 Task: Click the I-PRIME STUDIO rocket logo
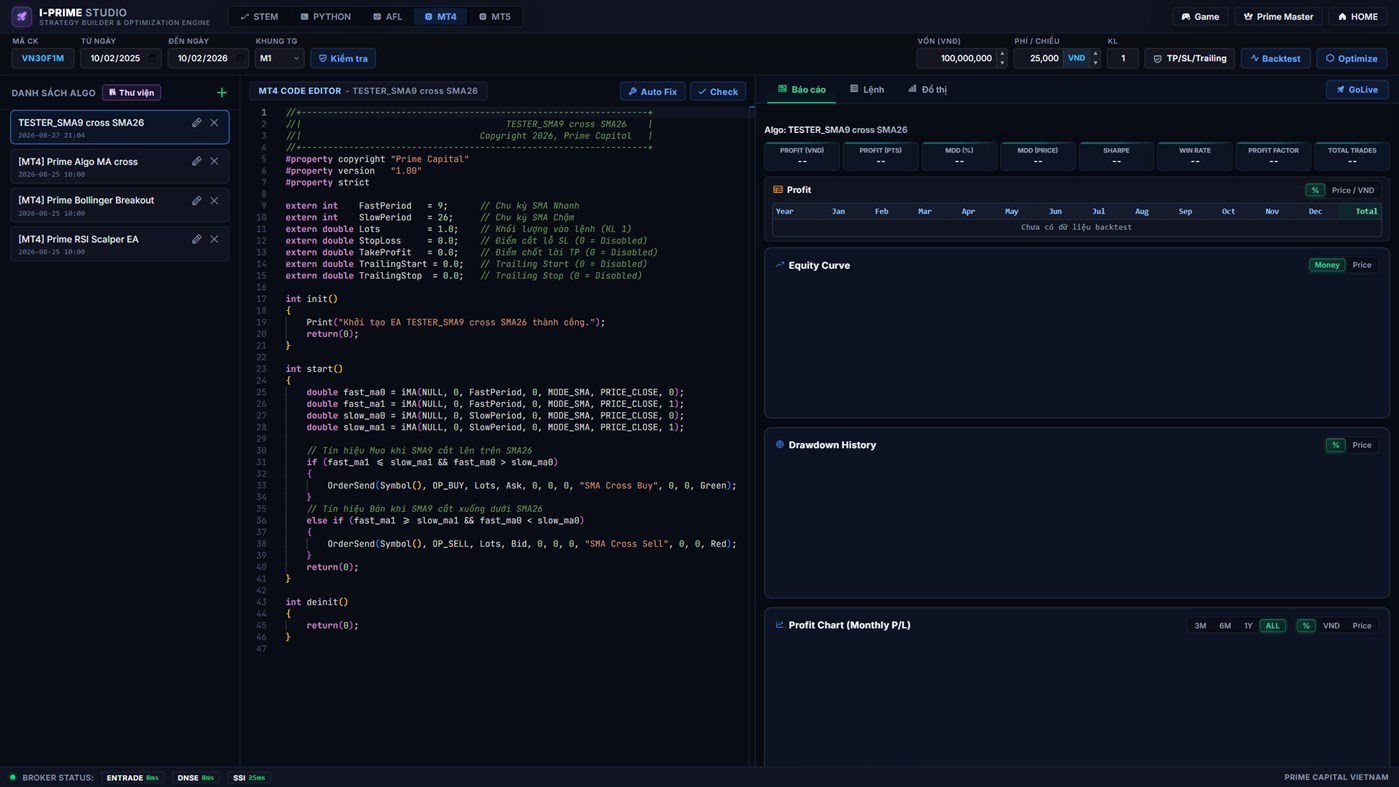tap(21, 16)
